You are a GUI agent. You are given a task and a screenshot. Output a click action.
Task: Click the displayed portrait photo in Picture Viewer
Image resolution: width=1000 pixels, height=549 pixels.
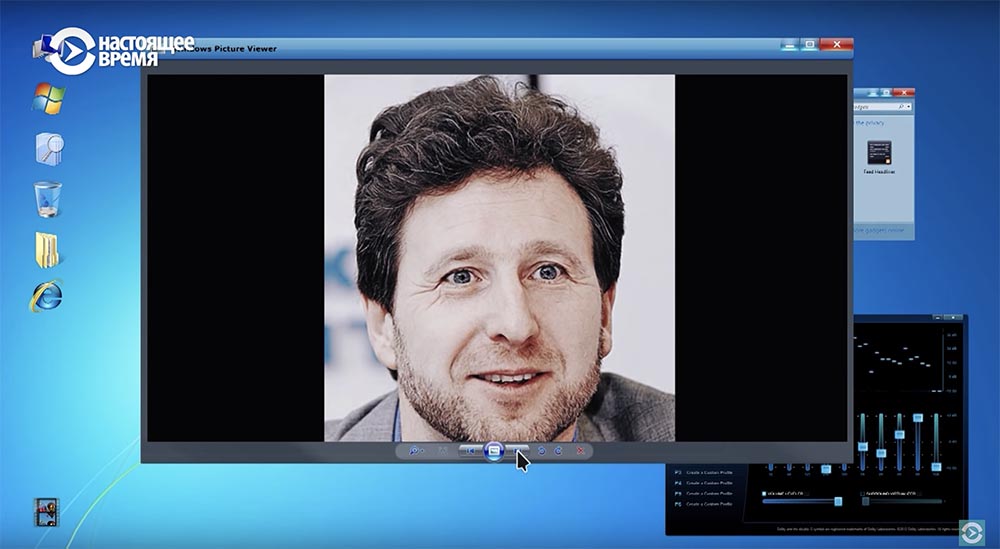pos(499,258)
